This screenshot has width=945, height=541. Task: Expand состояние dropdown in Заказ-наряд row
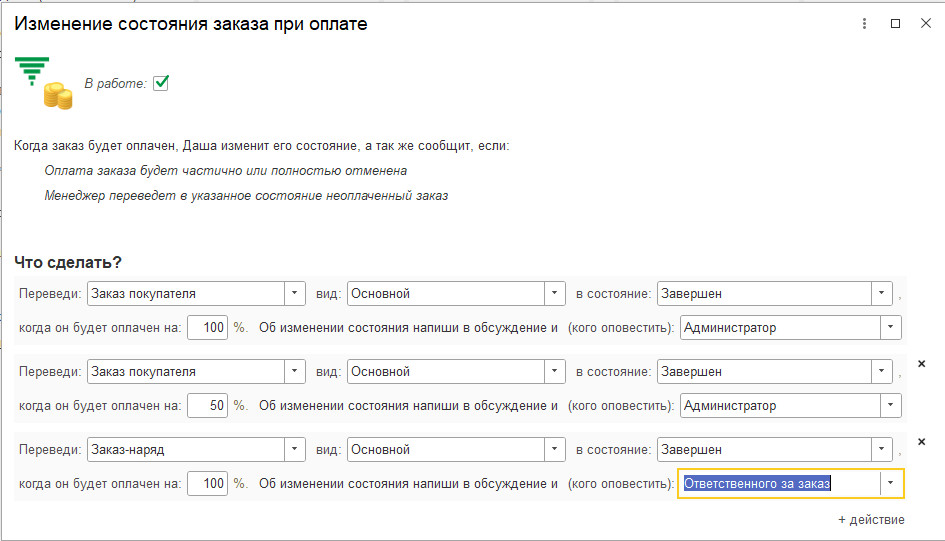(x=882, y=449)
